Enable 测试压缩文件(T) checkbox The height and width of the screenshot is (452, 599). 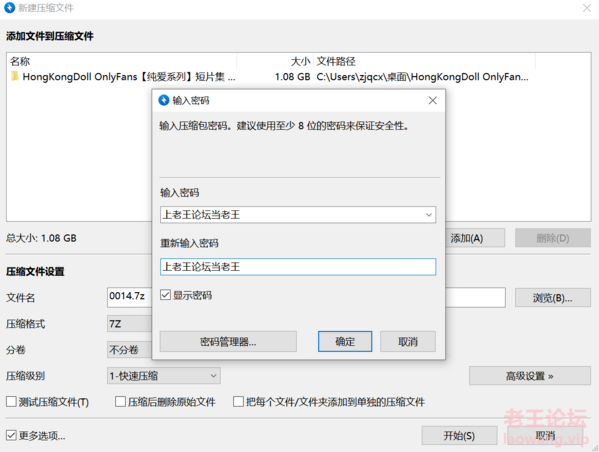click(11, 402)
